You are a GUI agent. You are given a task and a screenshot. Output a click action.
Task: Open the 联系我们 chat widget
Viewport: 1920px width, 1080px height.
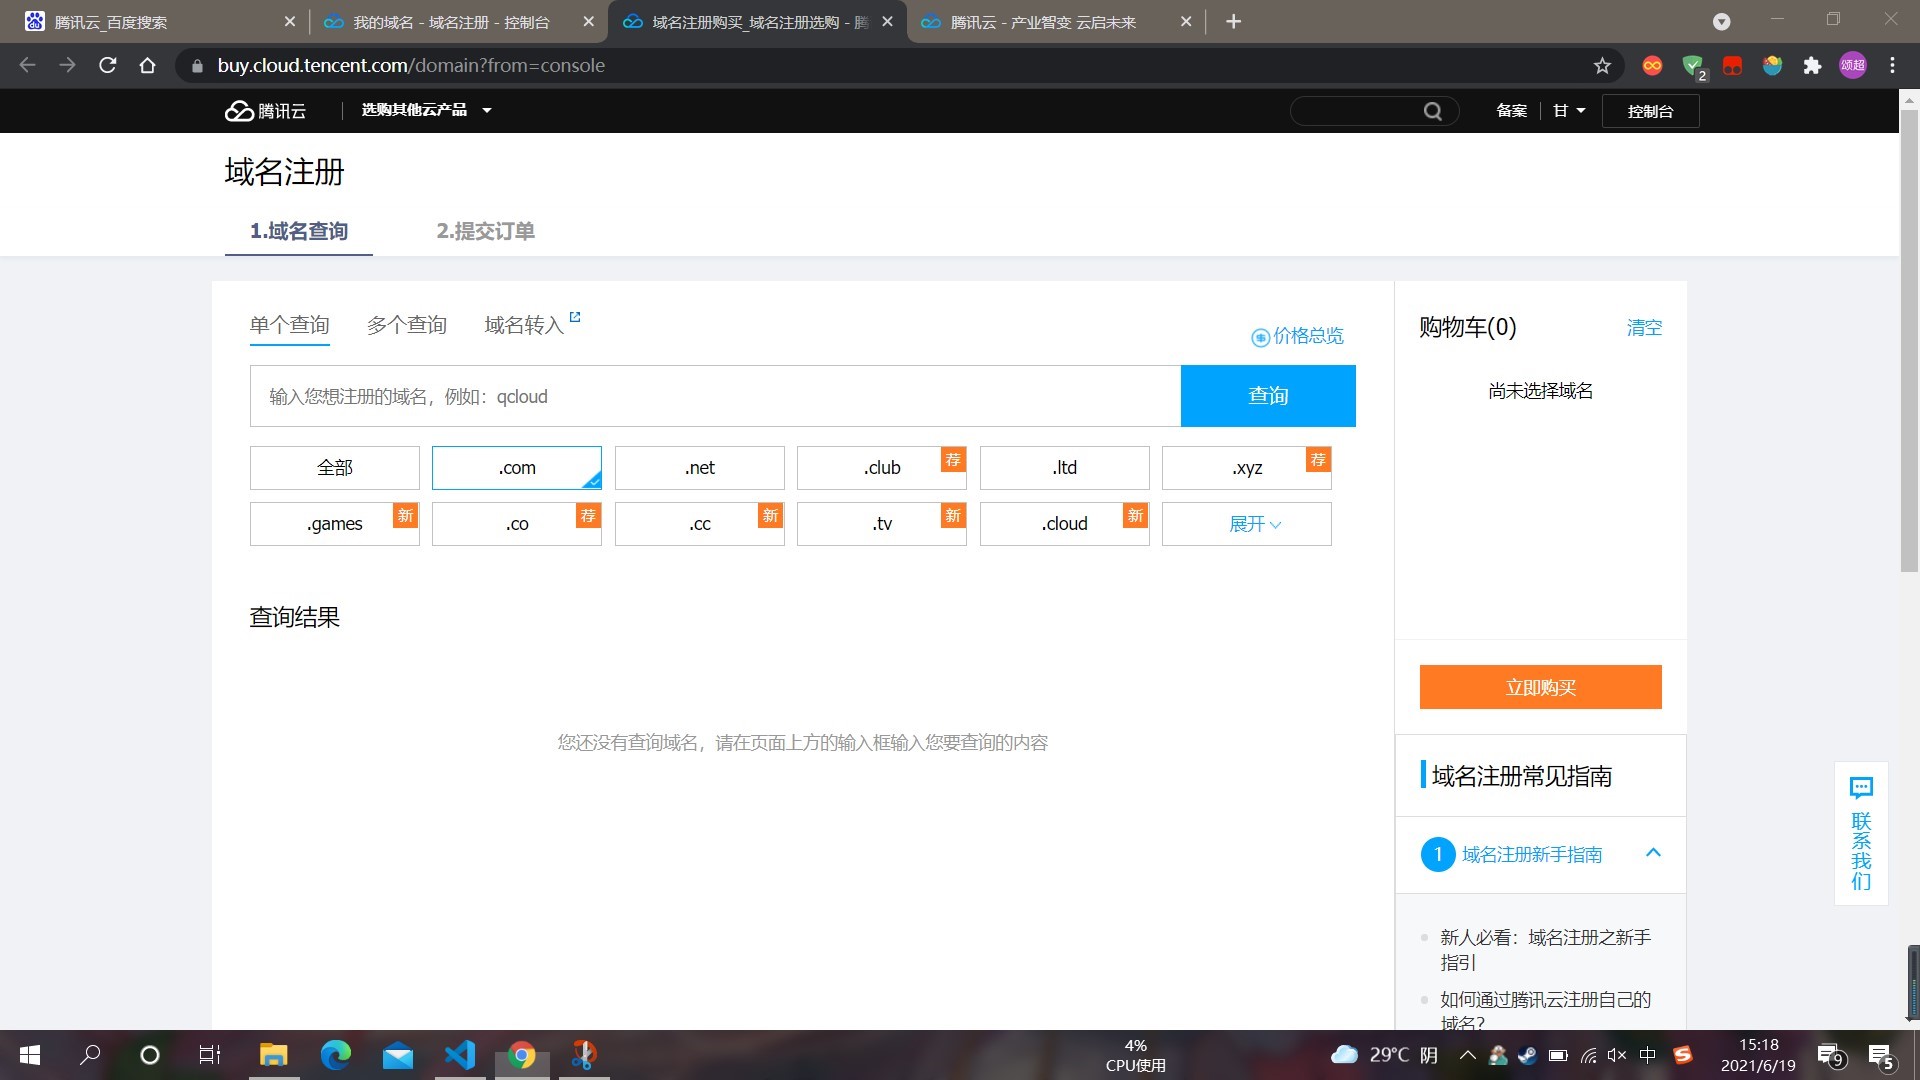(x=1861, y=834)
